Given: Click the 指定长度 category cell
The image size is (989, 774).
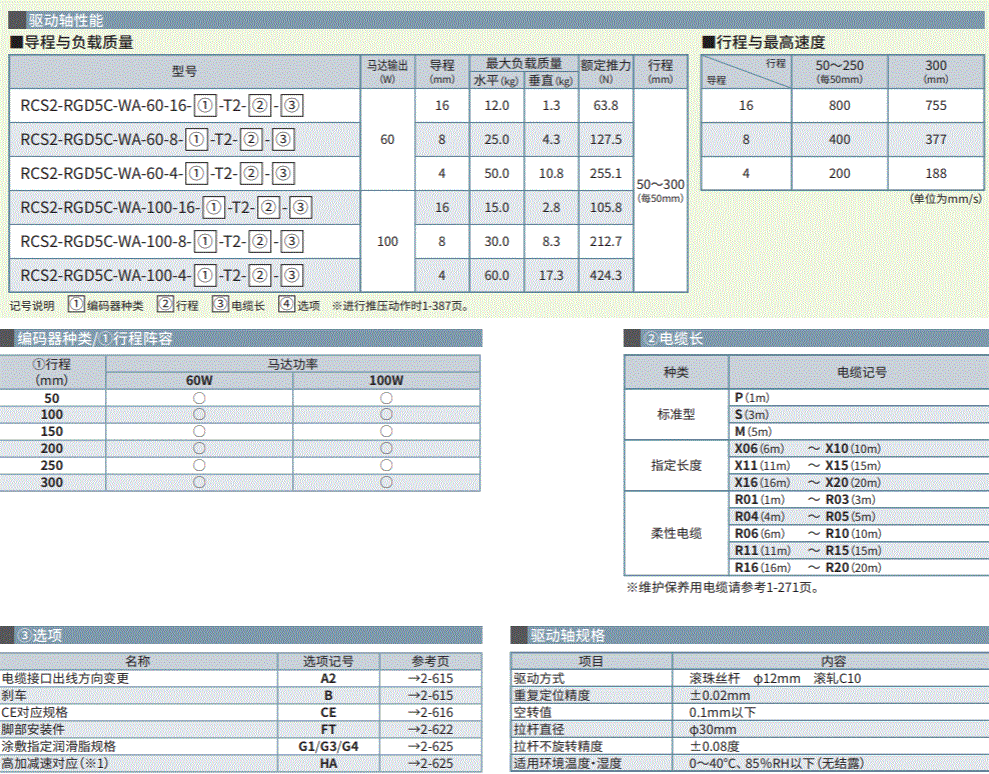Looking at the screenshot, I should point(676,466).
